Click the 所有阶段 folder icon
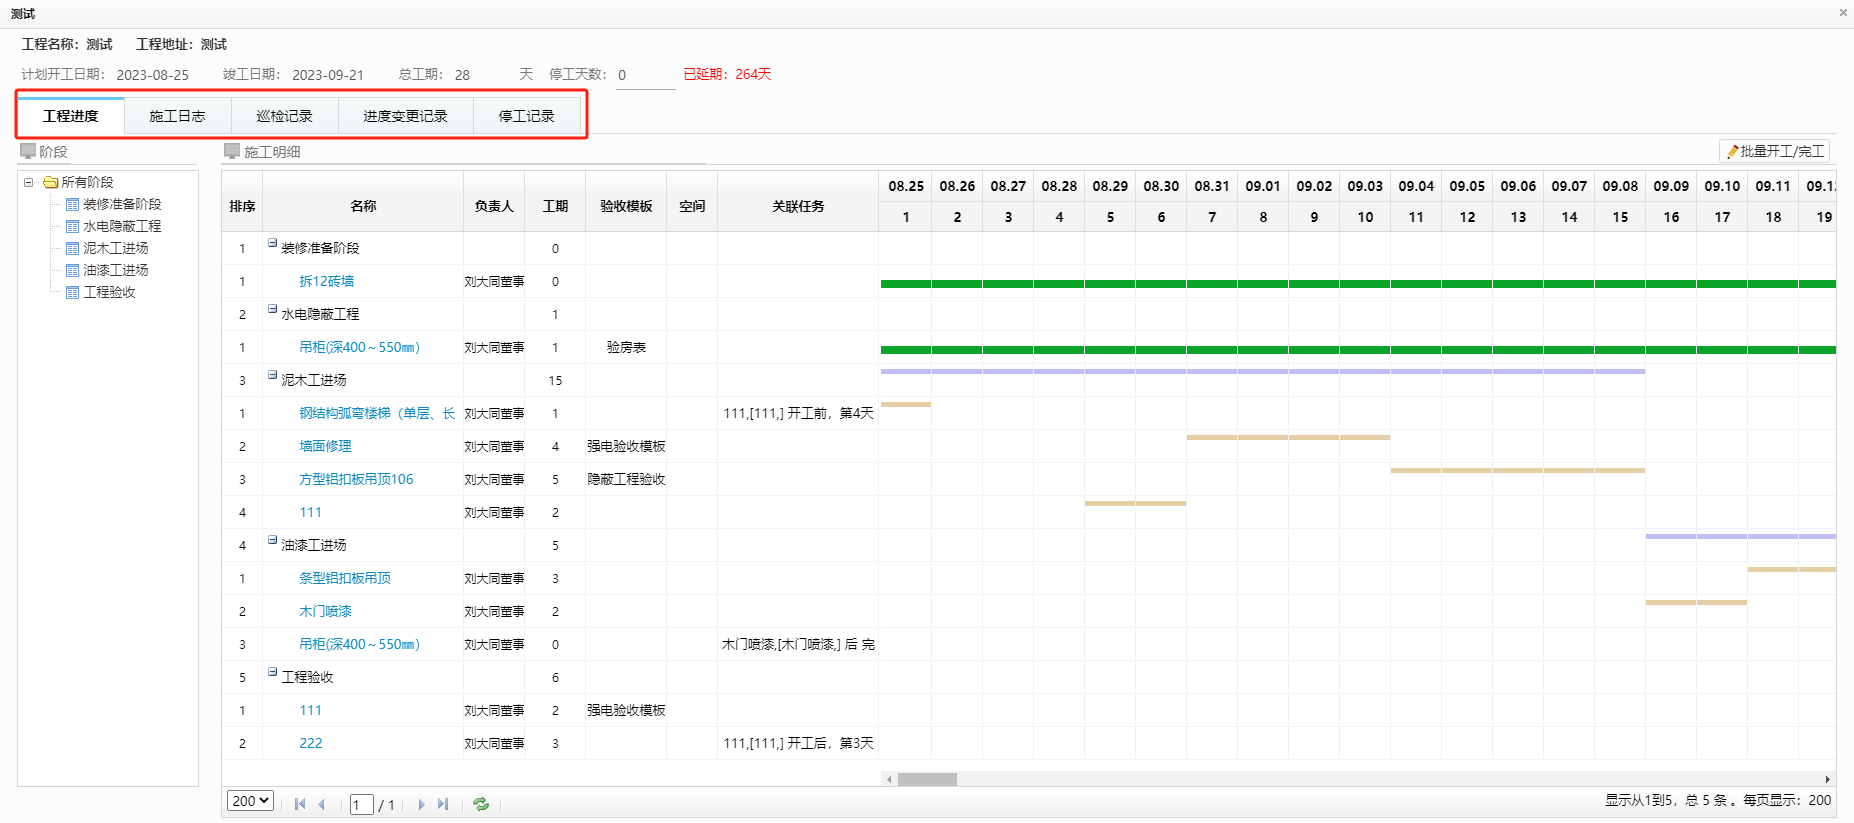This screenshot has width=1854, height=823. point(50,182)
